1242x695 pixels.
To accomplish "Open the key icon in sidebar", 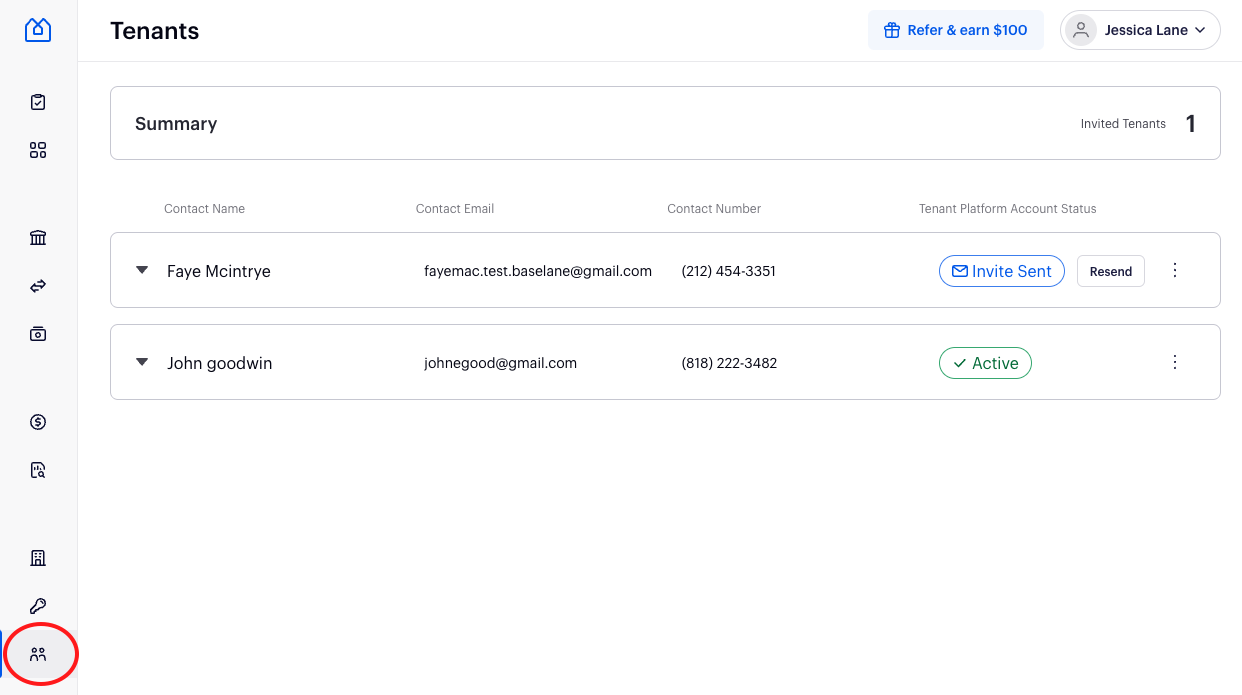I will pyautogui.click(x=38, y=606).
